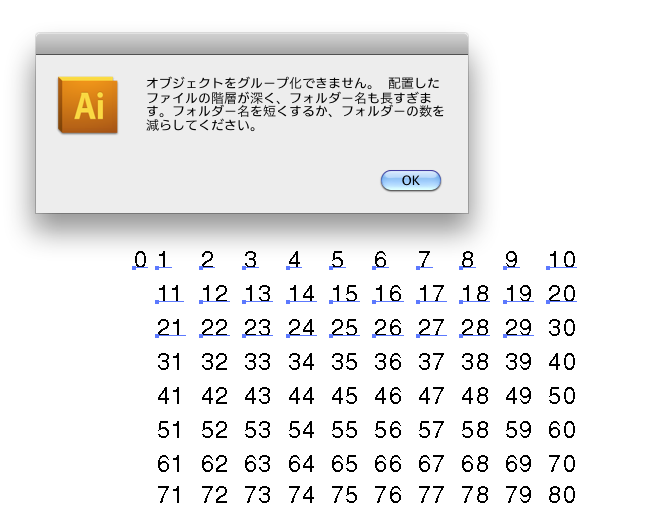
Task: Click the number "50"
Action: 562,396
